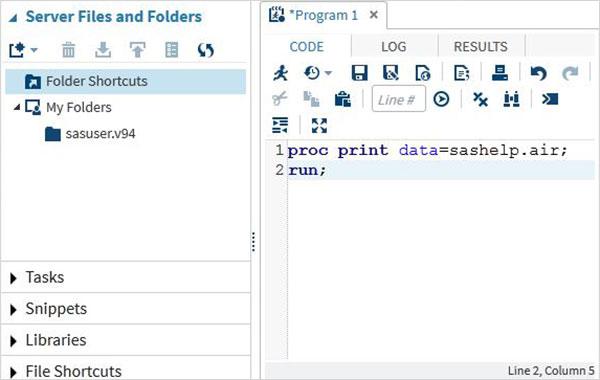This screenshot has width=600, height=380.
Task: Click the Line # input field
Action: (398, 99)
